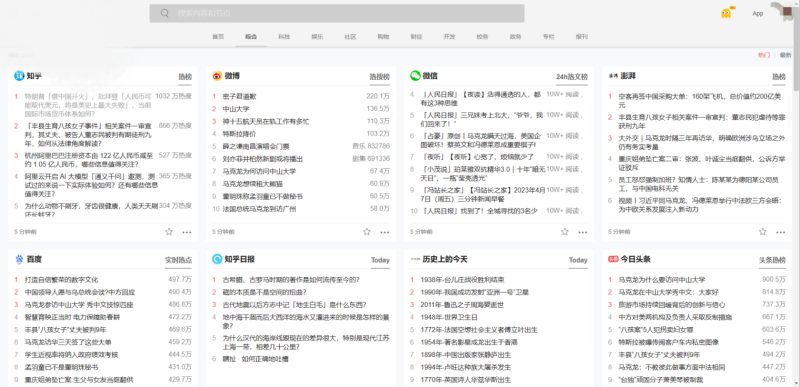The image size is (800, 387).
Task: Open more options on 澎湃 card
Action: [781, 233]
